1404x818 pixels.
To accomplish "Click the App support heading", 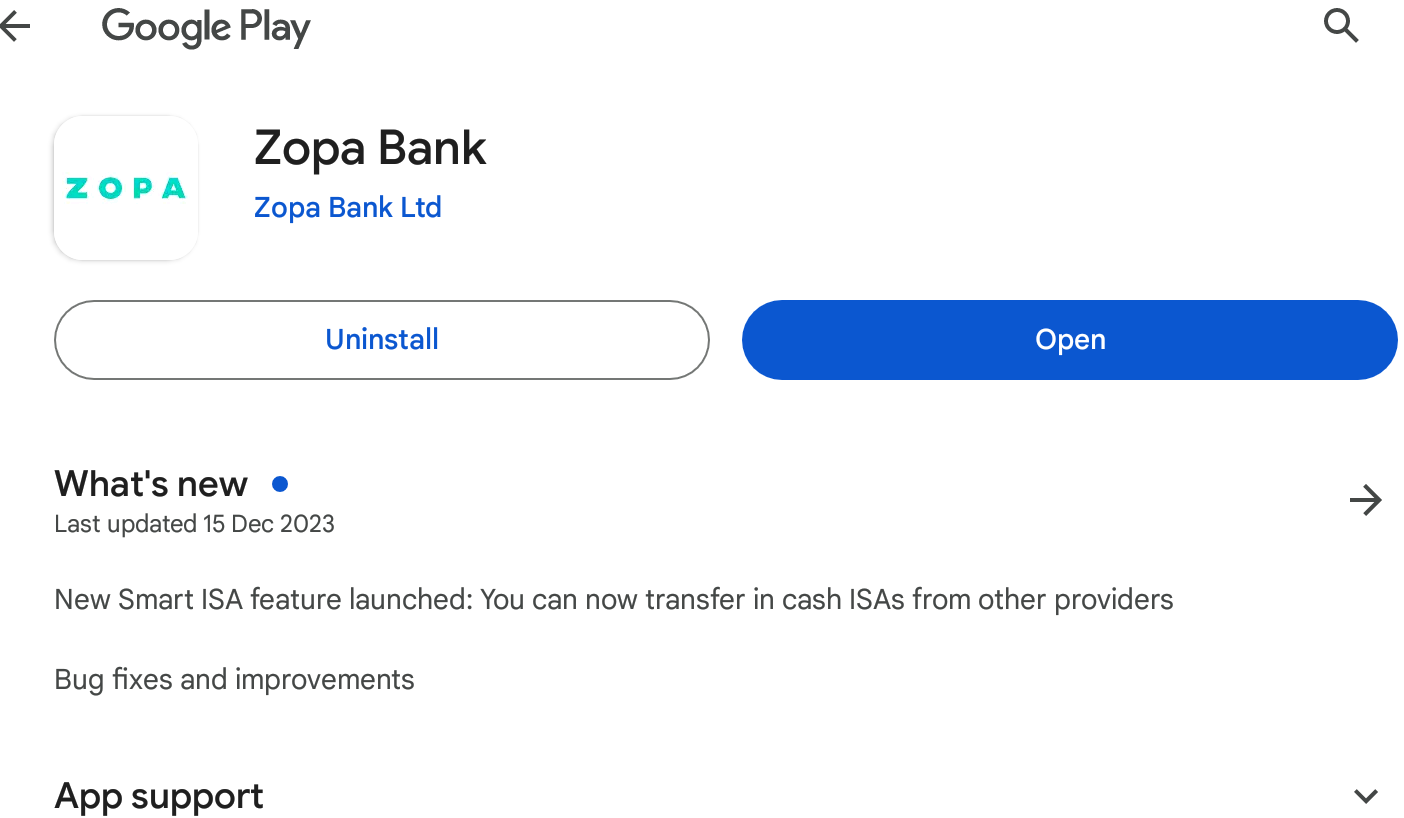I will click(159, 796).
